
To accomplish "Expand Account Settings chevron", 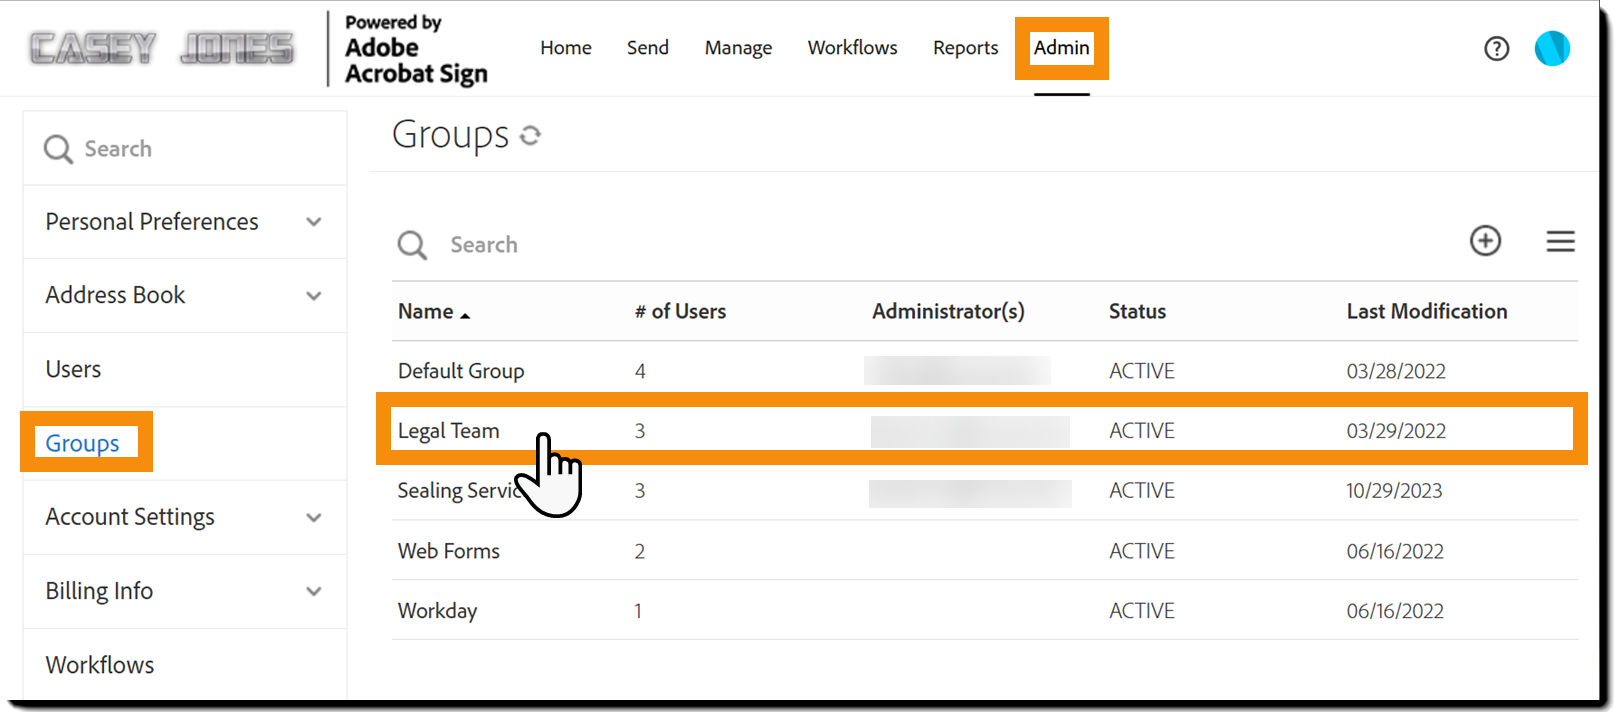I will pos(314,518).
